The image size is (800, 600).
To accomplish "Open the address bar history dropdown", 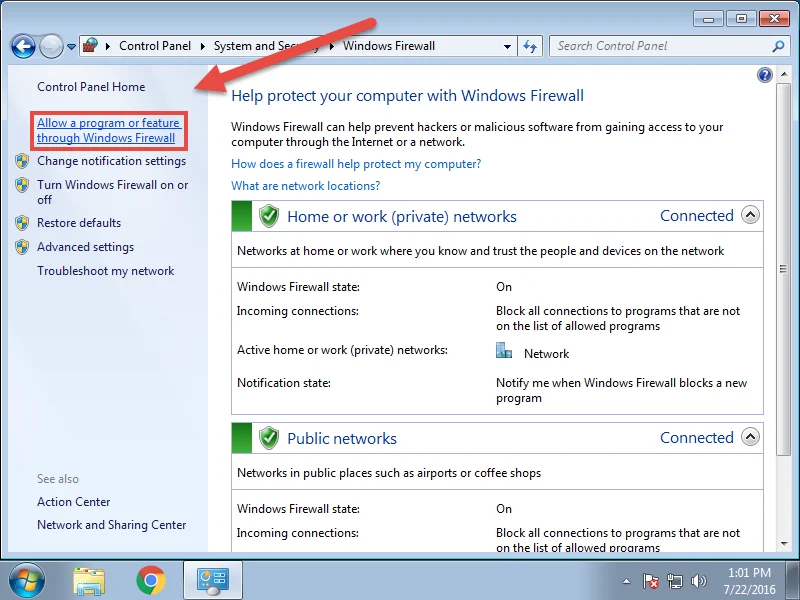I will click(x=508, y=46).
